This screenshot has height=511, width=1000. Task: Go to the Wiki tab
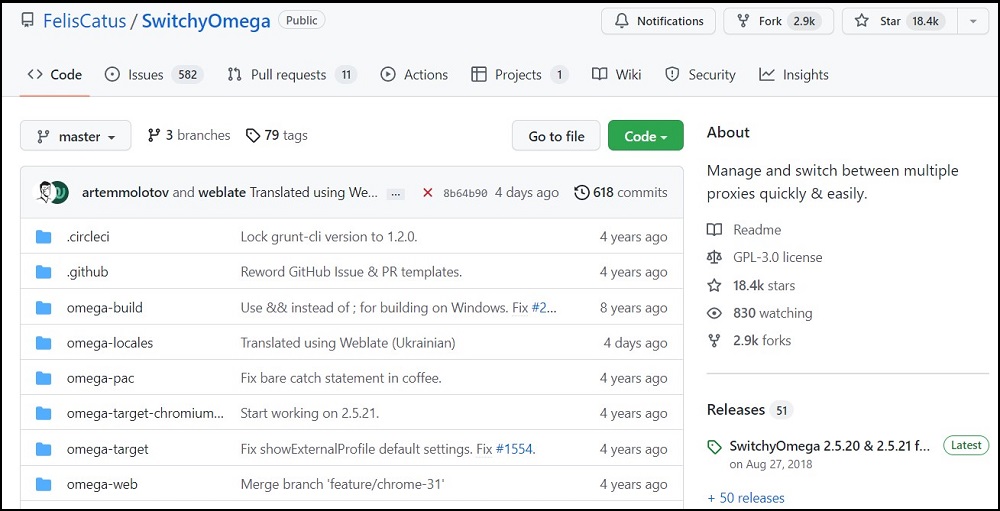coord(616,75)
